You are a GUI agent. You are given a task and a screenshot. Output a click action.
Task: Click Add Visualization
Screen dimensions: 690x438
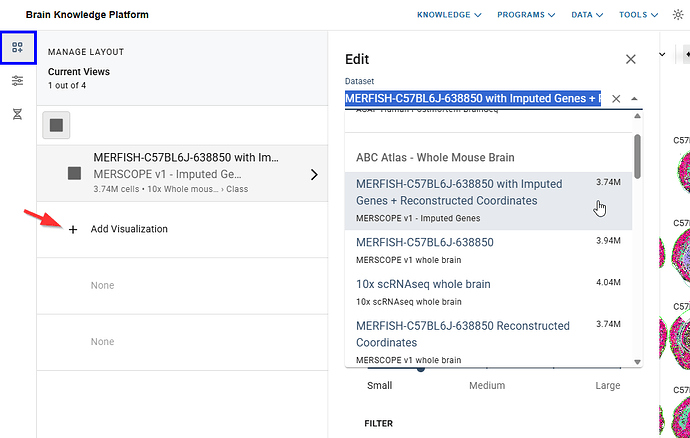pyautogui.click(x=128, y=229)
